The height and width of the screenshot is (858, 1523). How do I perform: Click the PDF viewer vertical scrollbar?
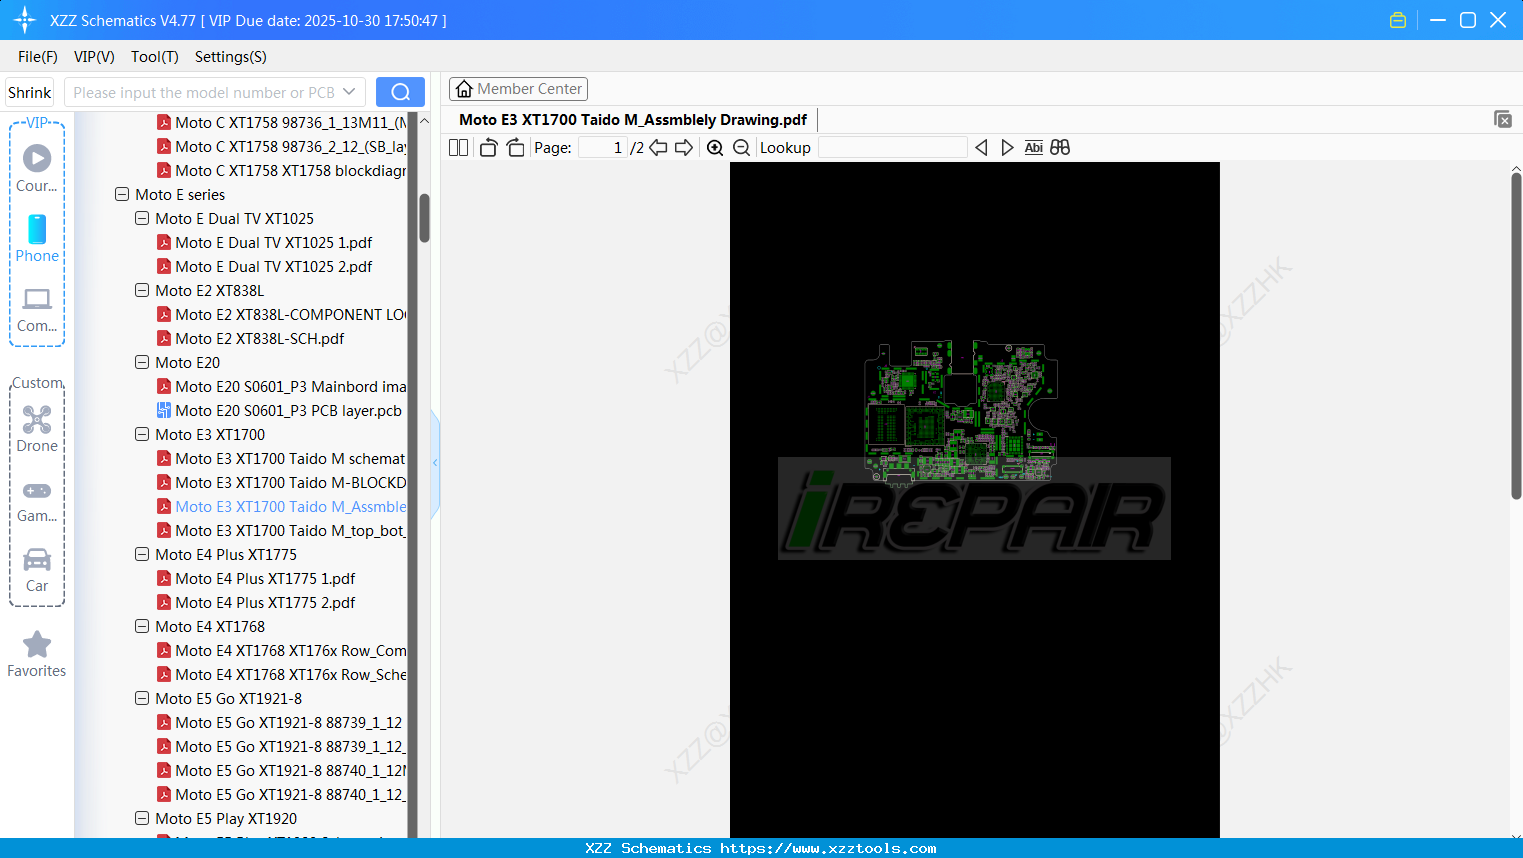pos(1516,336)
